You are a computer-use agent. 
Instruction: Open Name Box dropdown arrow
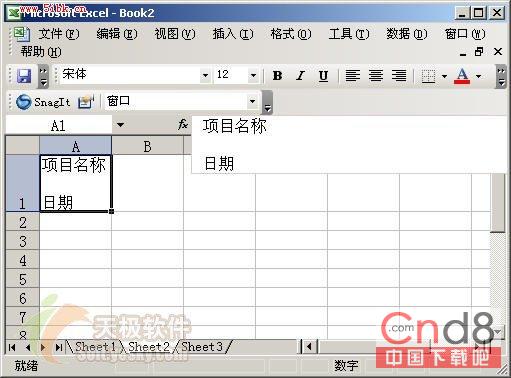point(120,125)
